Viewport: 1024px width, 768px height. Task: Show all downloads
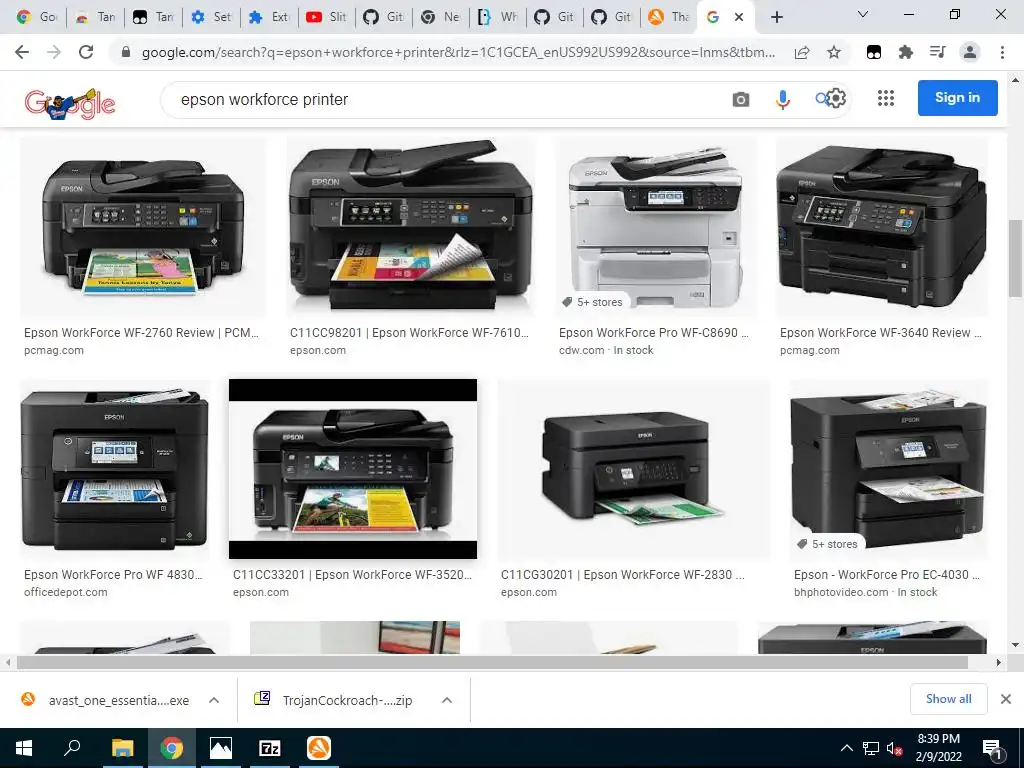948,699
